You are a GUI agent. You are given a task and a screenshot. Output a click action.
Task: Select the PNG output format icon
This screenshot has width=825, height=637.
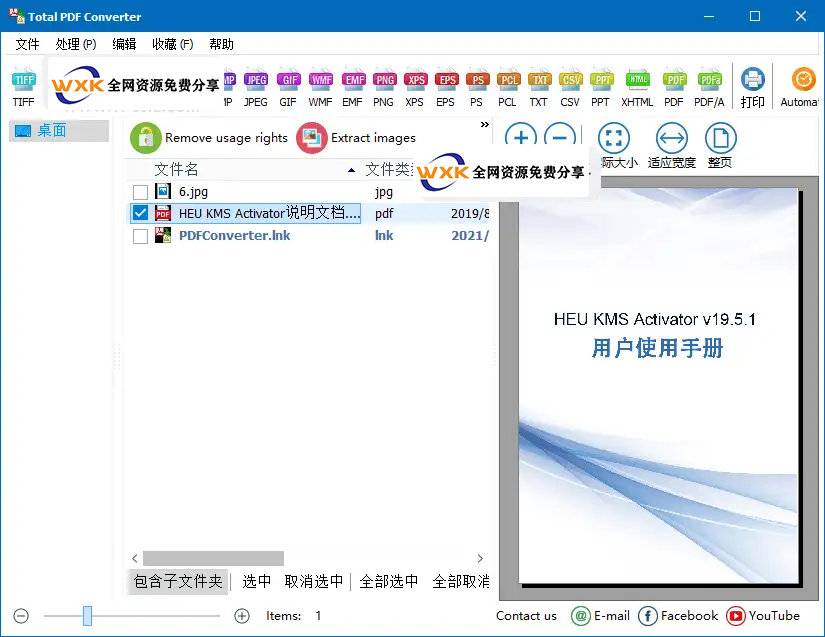[383, 86]
